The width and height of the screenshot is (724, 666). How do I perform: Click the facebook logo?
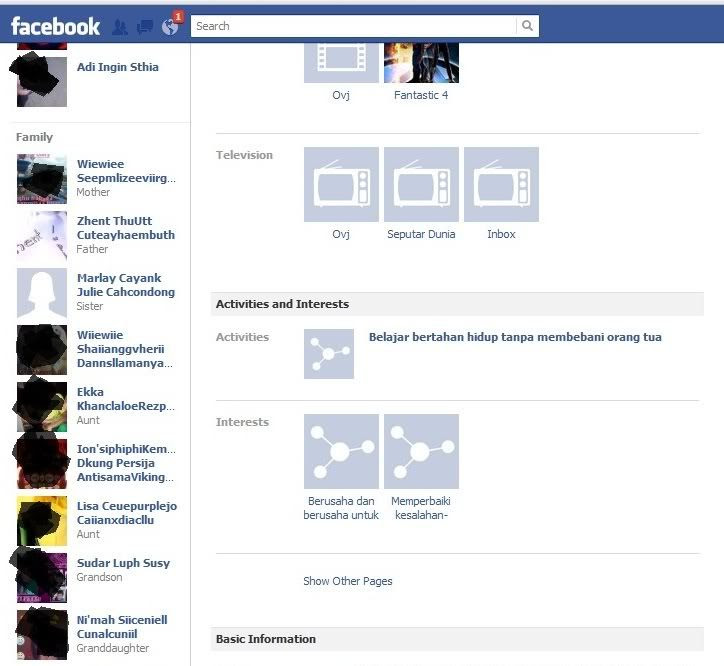click(55, 26)
